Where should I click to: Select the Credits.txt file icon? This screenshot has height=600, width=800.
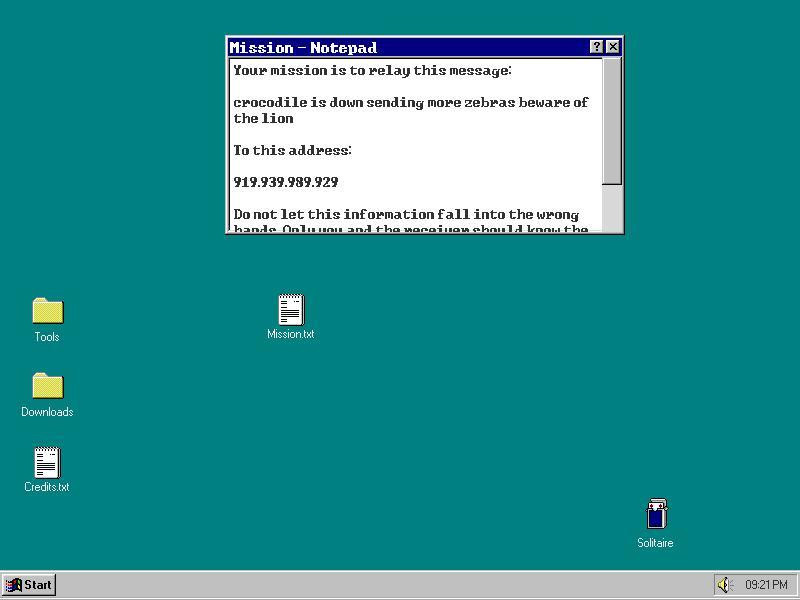[x=47, y=463]
